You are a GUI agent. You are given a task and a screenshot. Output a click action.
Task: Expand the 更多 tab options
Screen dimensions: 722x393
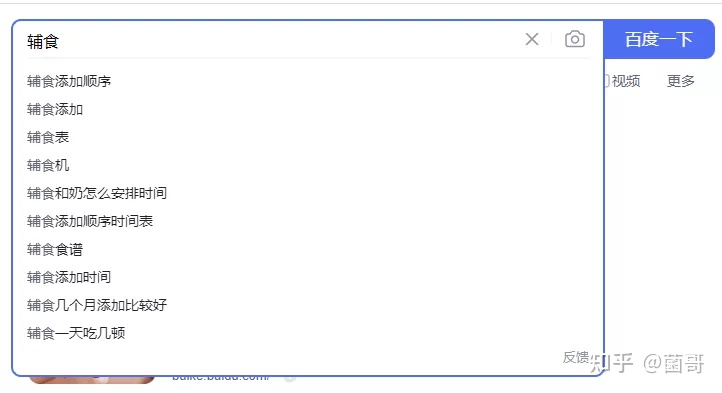[681, 81]
